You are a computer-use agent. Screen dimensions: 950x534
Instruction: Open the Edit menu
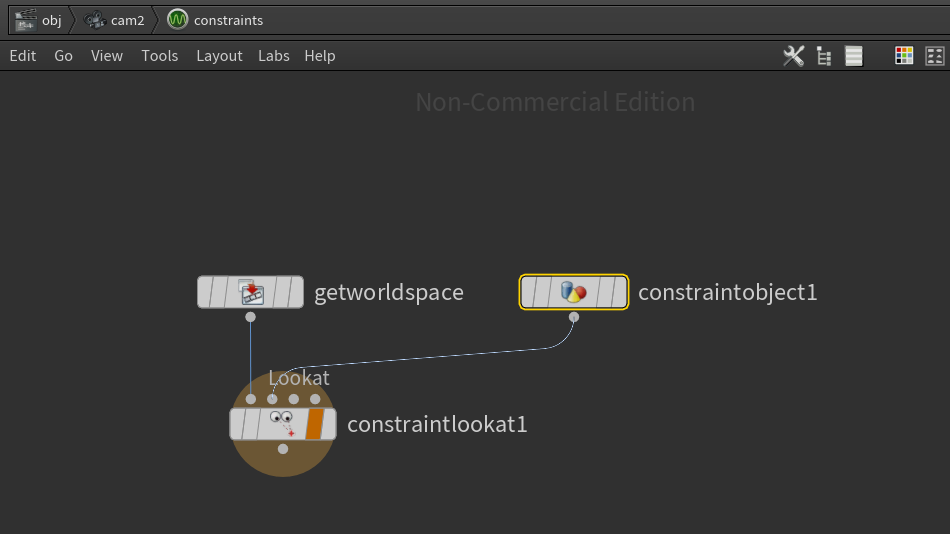(x=23, y=56)
